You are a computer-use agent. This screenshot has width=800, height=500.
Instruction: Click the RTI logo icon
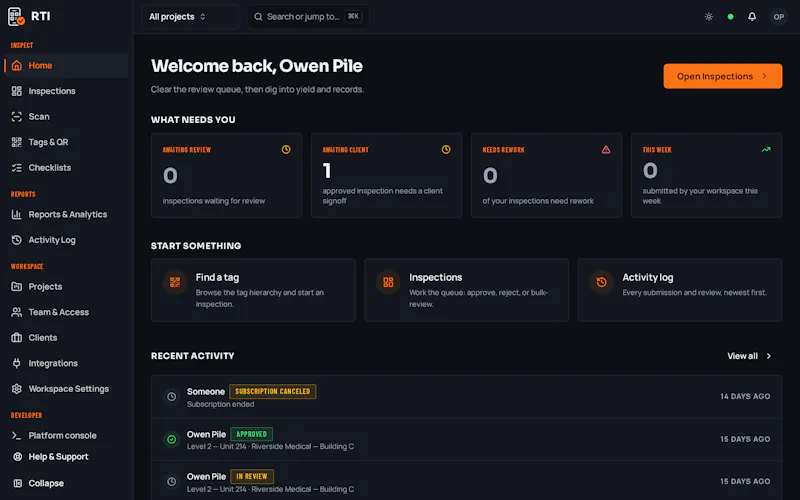pyautogui.click(x=16, y=16)
